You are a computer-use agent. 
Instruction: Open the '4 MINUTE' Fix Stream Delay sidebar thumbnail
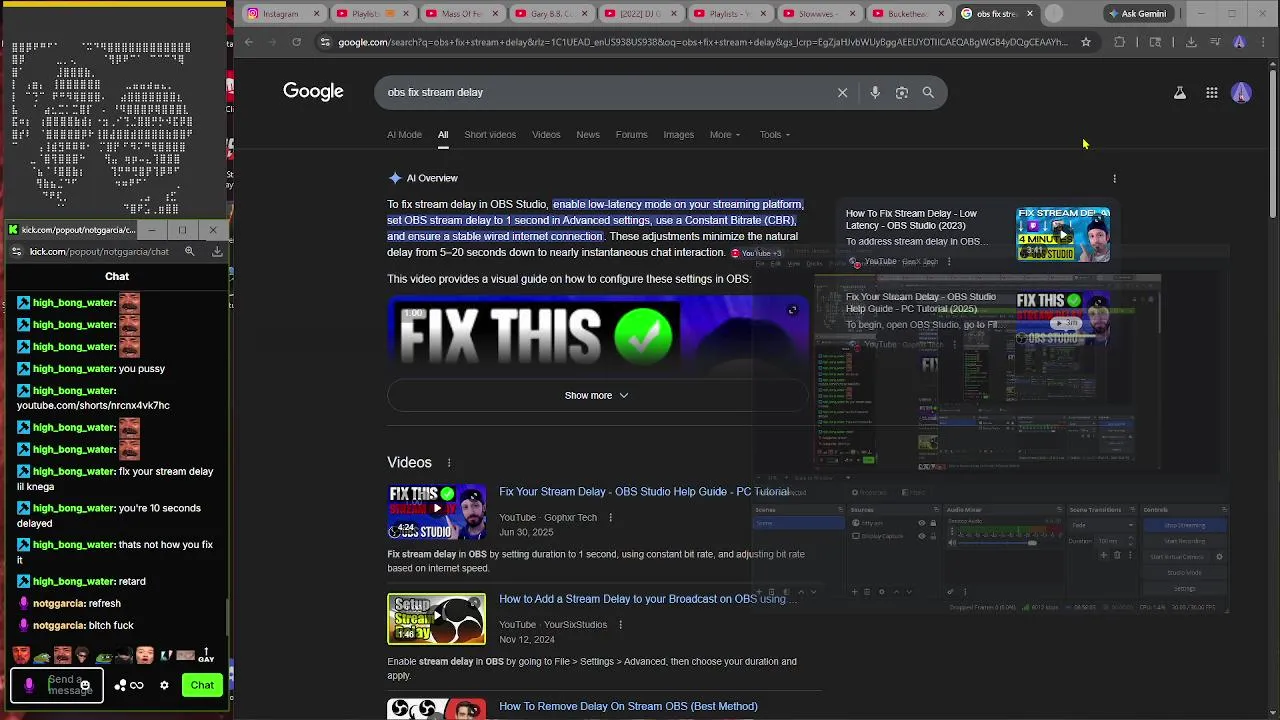click(1063, 234)
